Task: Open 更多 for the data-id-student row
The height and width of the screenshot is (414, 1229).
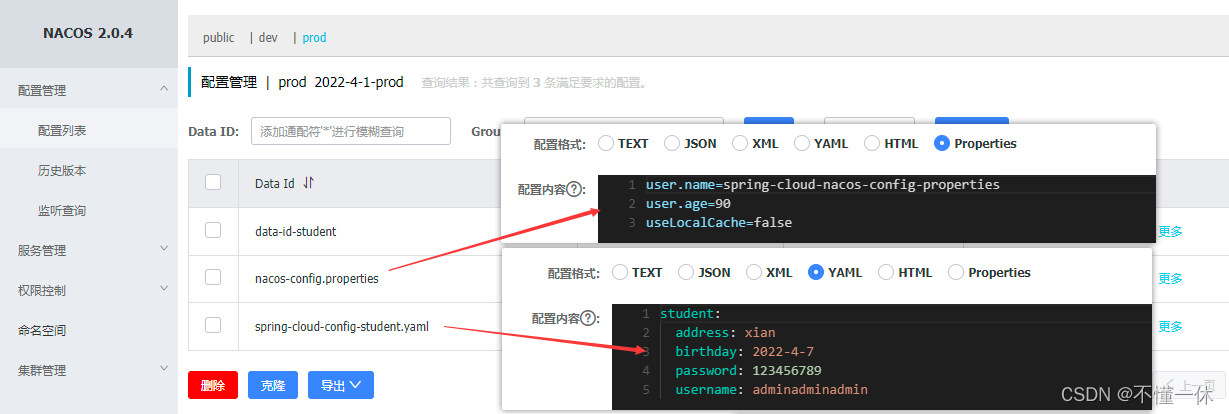Action: 1170,231
